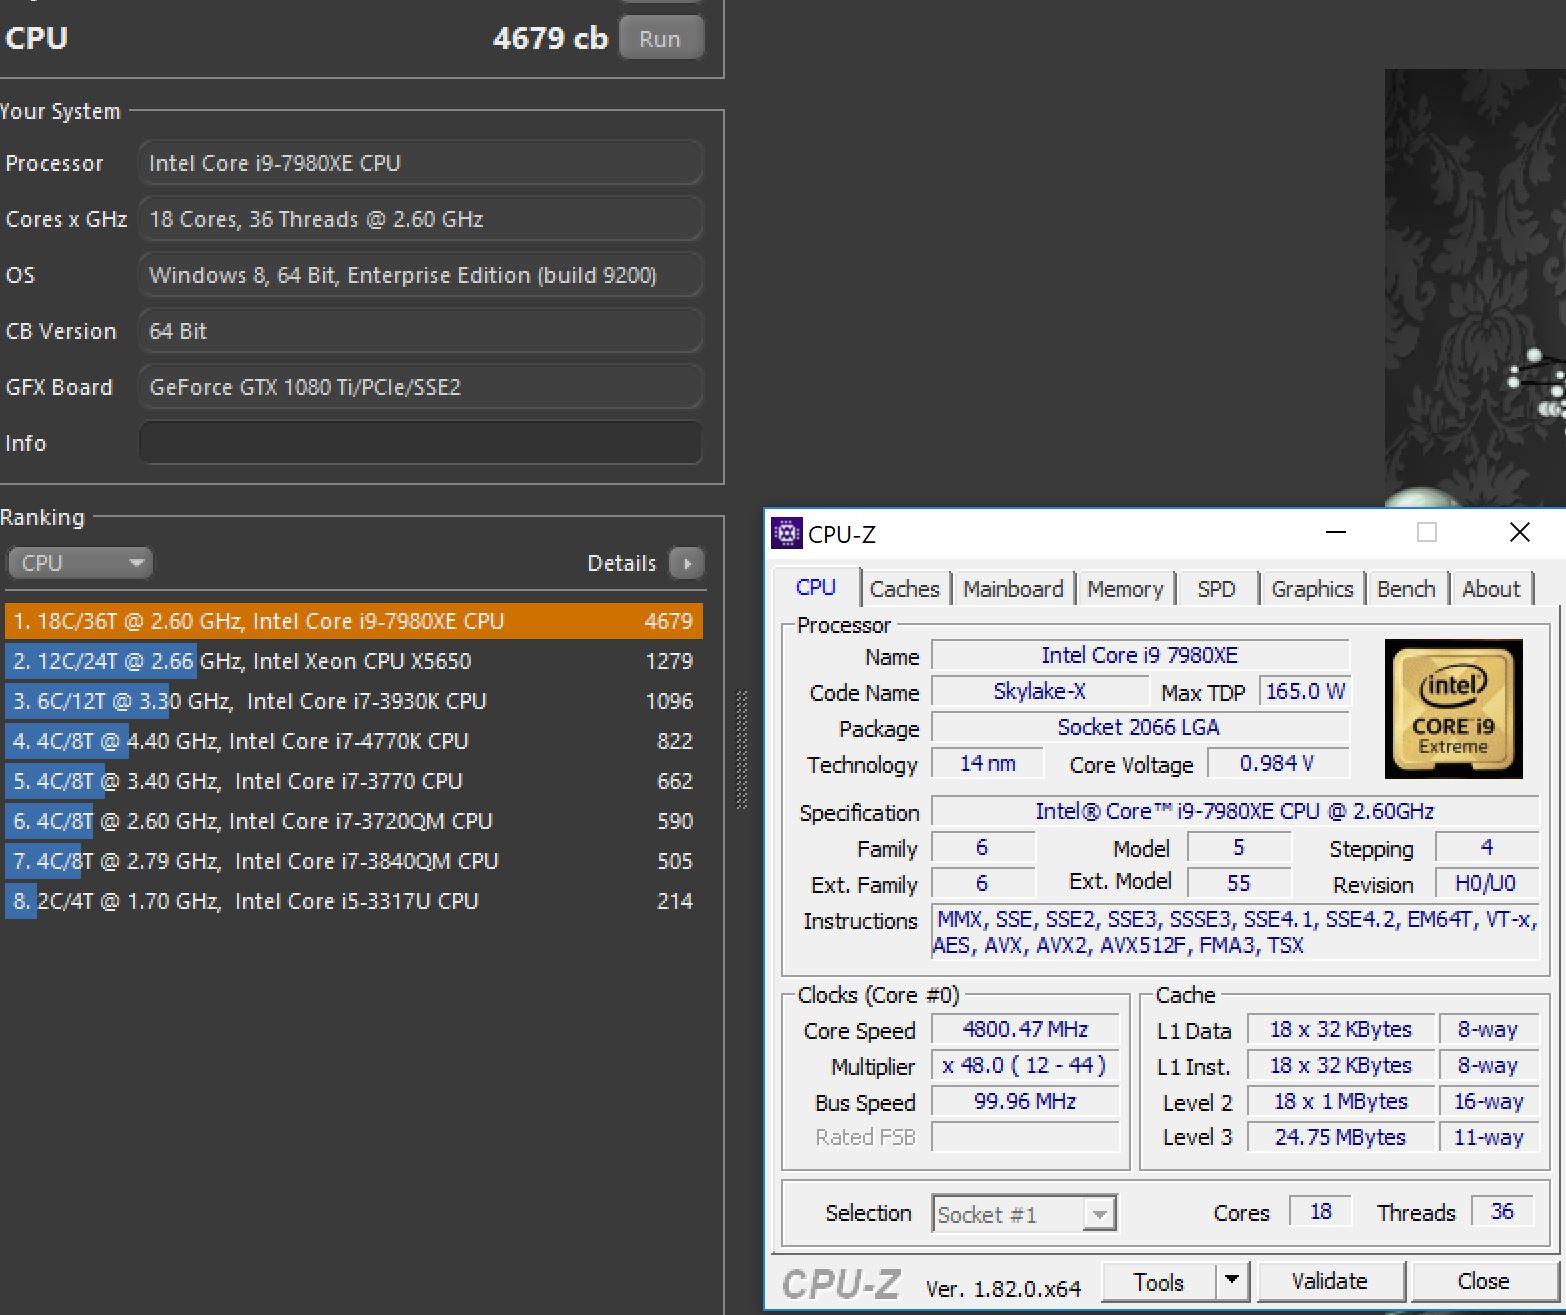The width and height of the screenshot is (1566, 1315).
Task: Open the SPD tab
Action: click(1216, 589)
